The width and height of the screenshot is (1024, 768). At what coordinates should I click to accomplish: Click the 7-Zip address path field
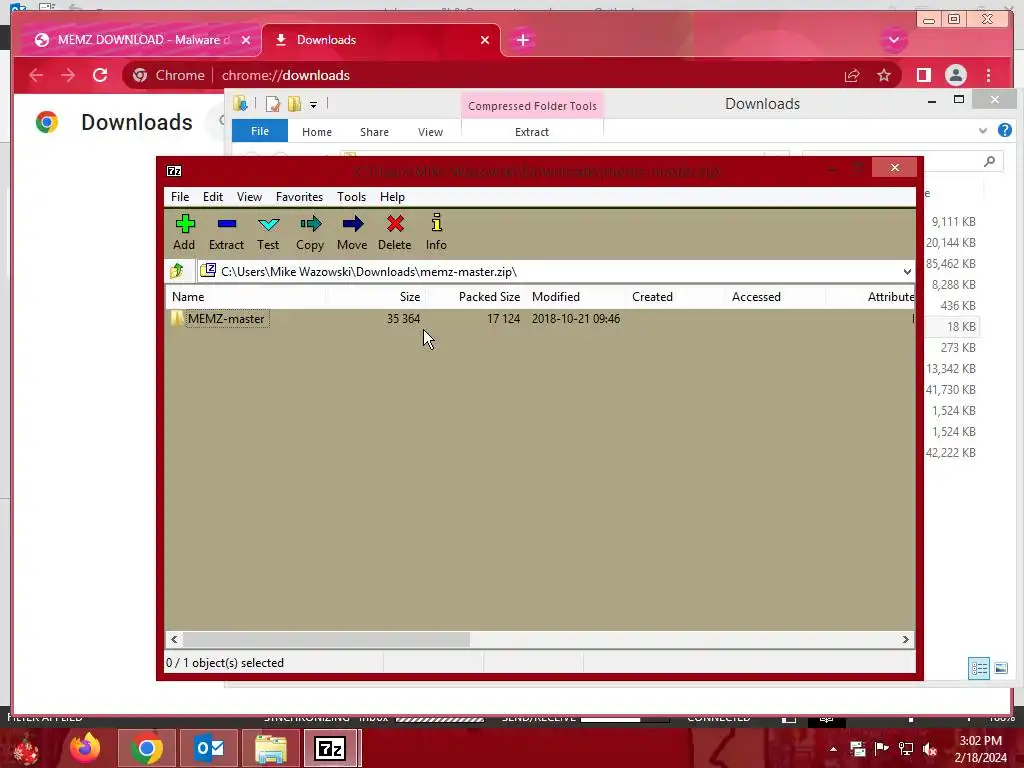549,272
